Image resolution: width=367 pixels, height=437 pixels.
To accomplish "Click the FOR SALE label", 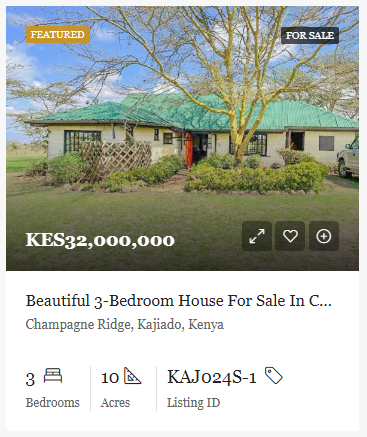I will 310,35.
